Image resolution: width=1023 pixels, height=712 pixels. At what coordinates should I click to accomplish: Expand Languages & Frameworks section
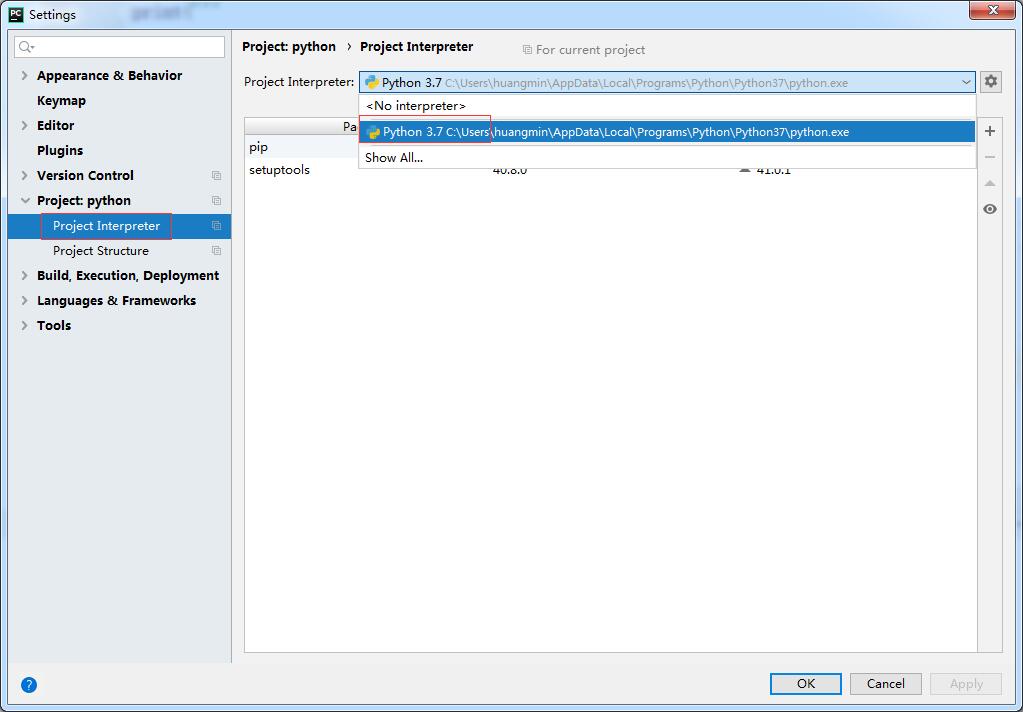[x=25, y=300]
